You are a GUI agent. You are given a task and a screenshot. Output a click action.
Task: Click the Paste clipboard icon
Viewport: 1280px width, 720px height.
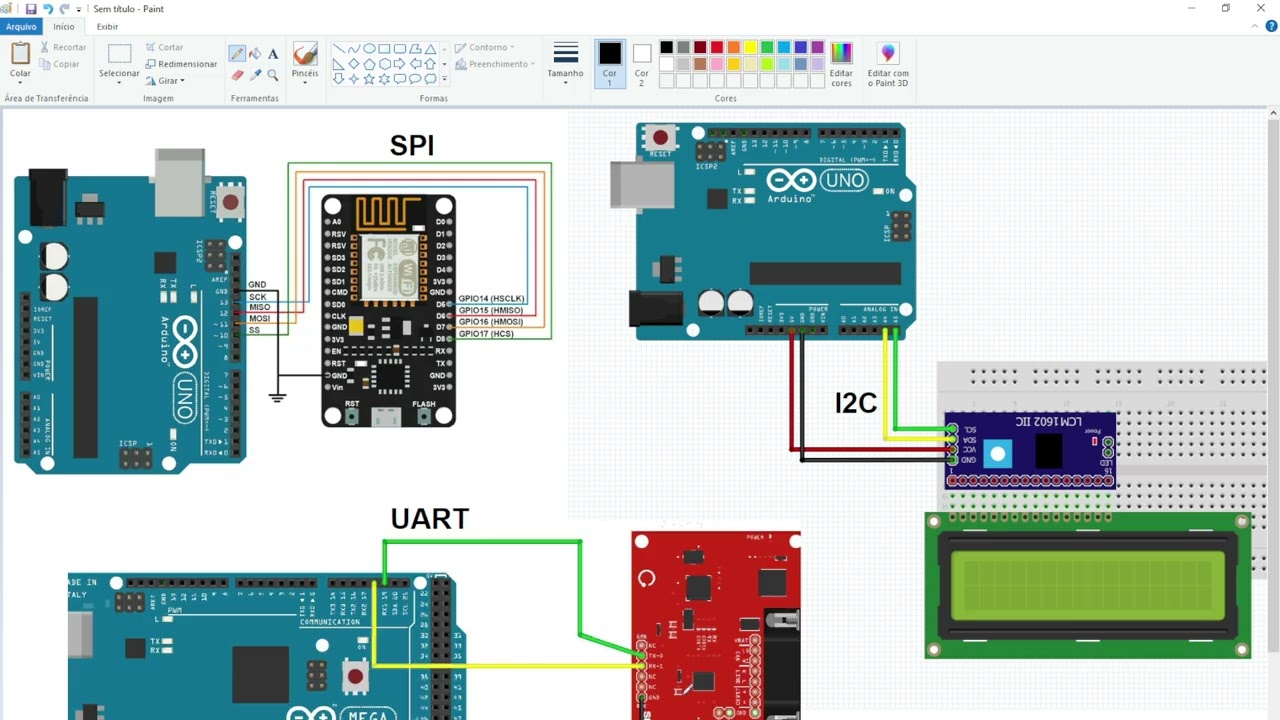pos(20,53)
